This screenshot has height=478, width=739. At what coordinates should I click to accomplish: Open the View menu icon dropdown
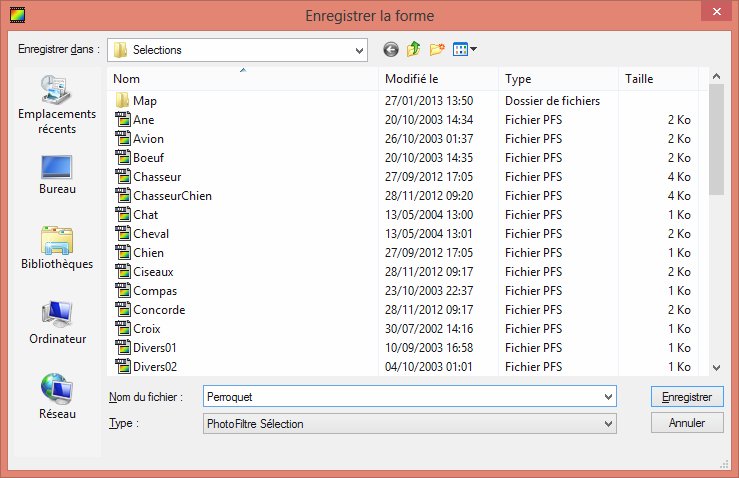pyautogui.click(x=465, y=49)
